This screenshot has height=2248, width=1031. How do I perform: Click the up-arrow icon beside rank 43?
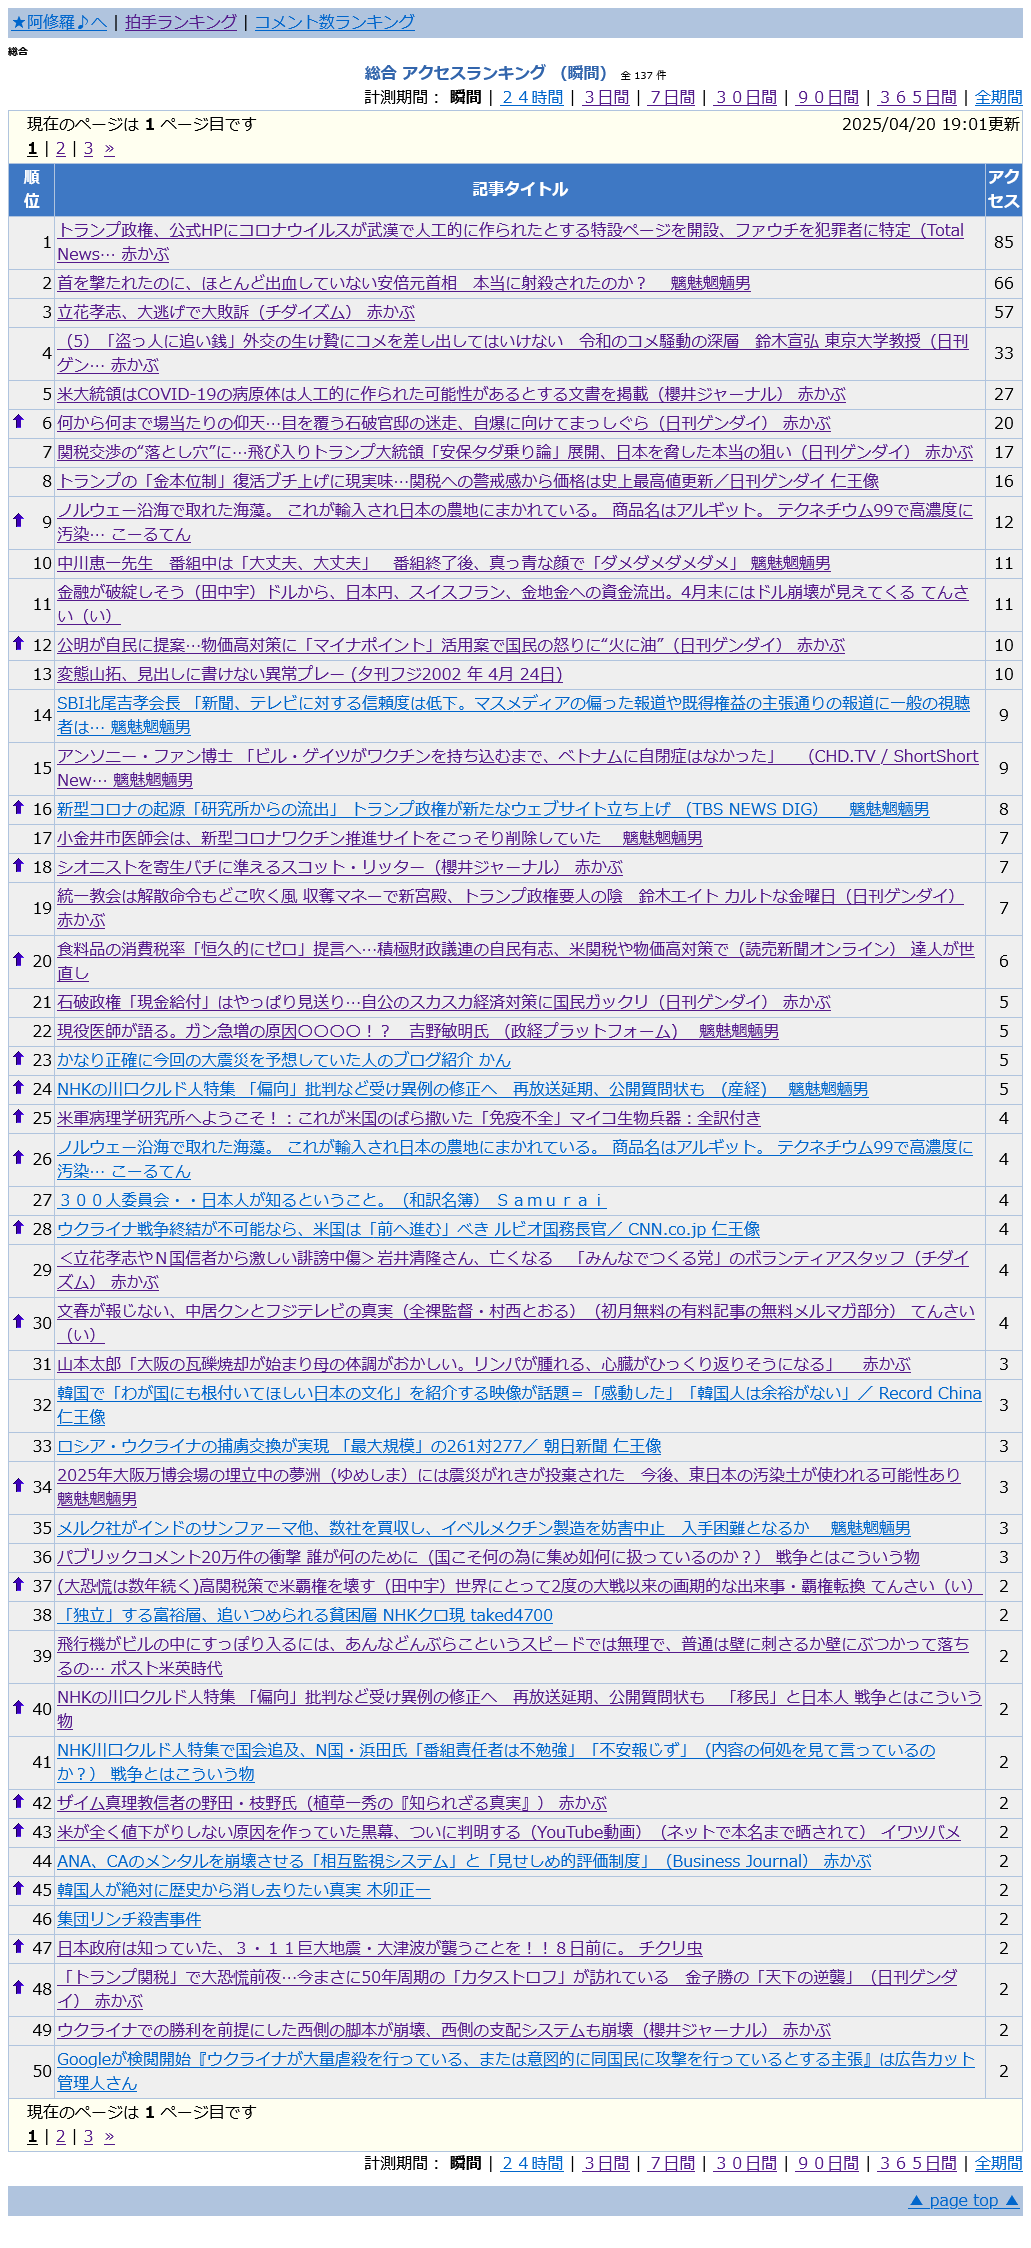18,1830
